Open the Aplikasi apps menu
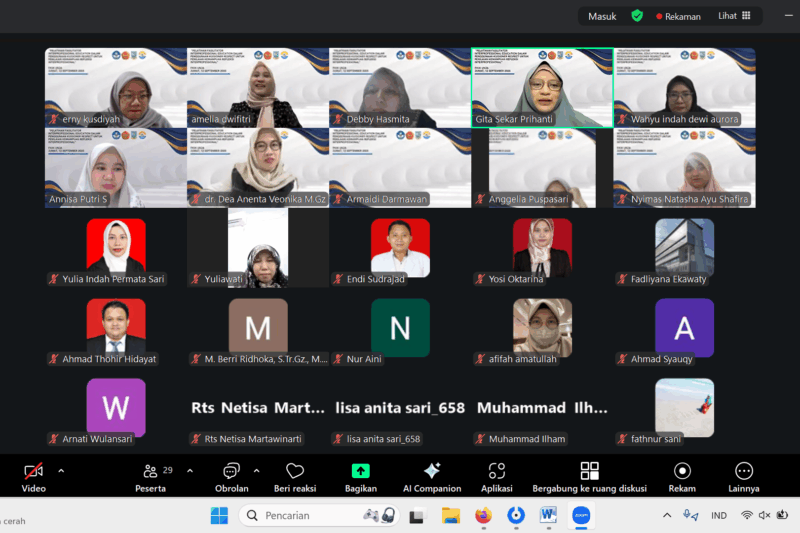This screenshot has height=533, width=800. [x=496, y=477]
